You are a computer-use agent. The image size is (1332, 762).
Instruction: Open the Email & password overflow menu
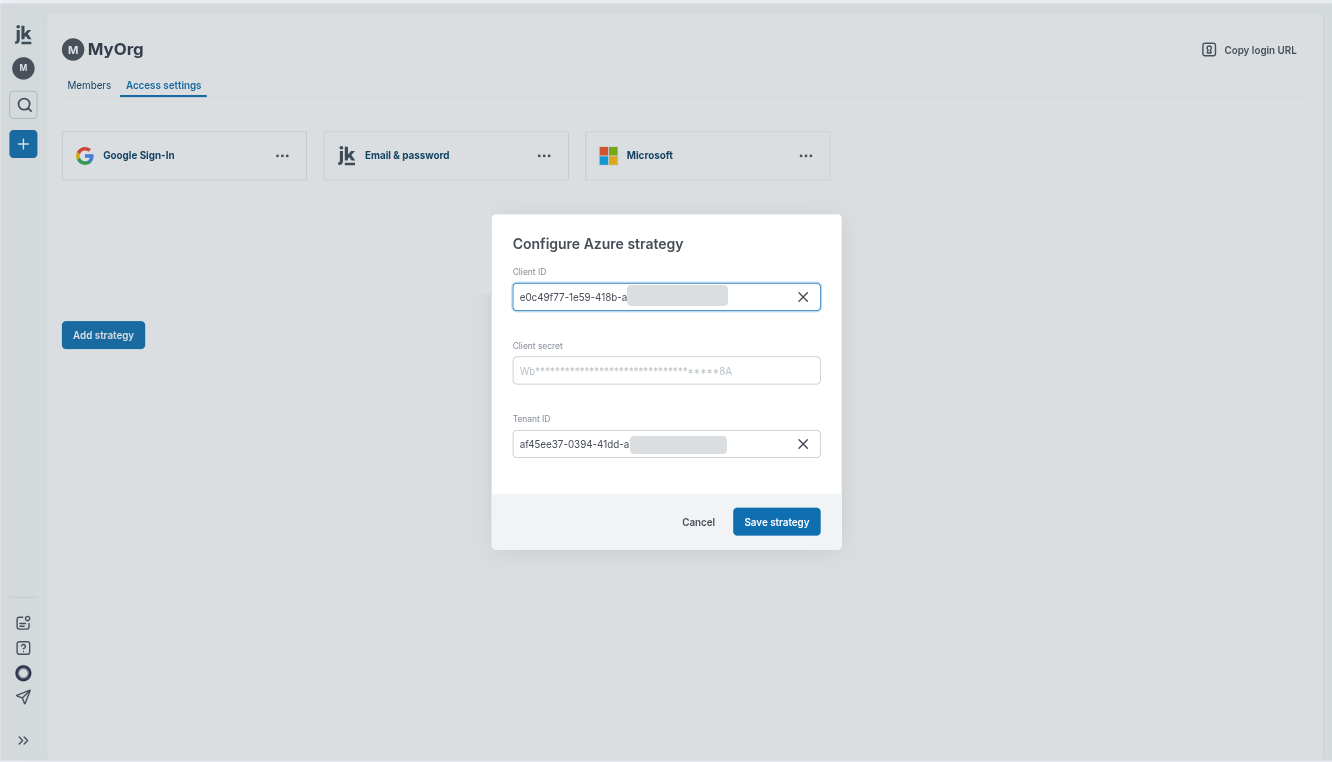(x=544, y=155)
